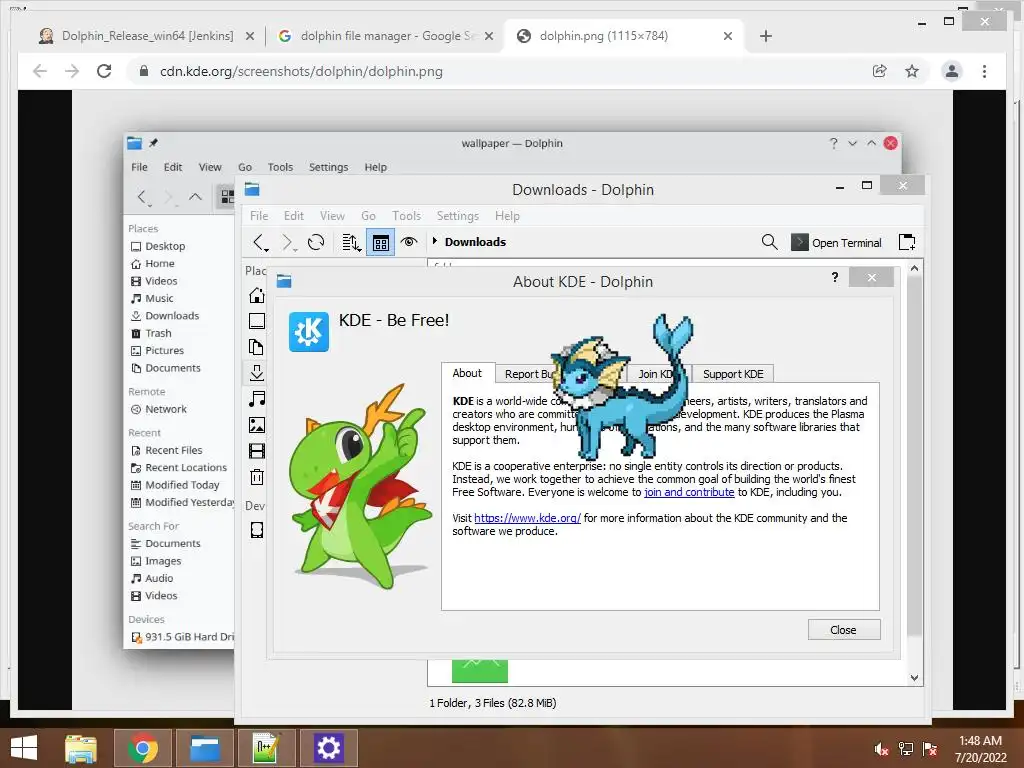Click Dolphin folder icon on taskbar
Viewport: 1024px width, 768px height.
pyautogui.click(x=204, y=748)
